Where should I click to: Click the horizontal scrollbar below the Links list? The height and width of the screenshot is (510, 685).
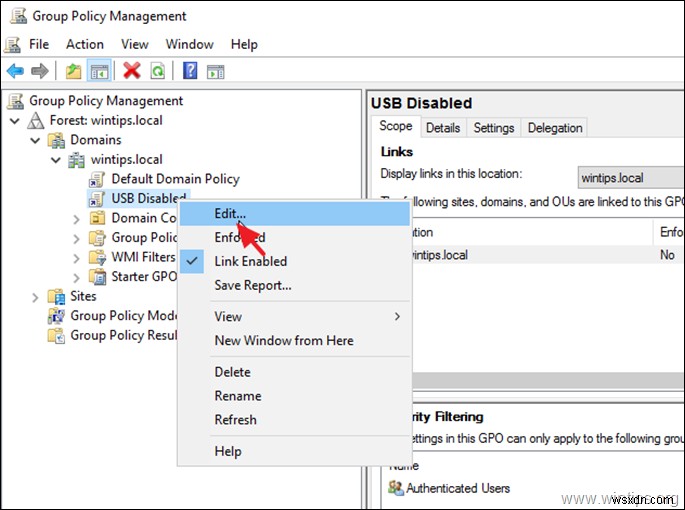coord(548,381)
